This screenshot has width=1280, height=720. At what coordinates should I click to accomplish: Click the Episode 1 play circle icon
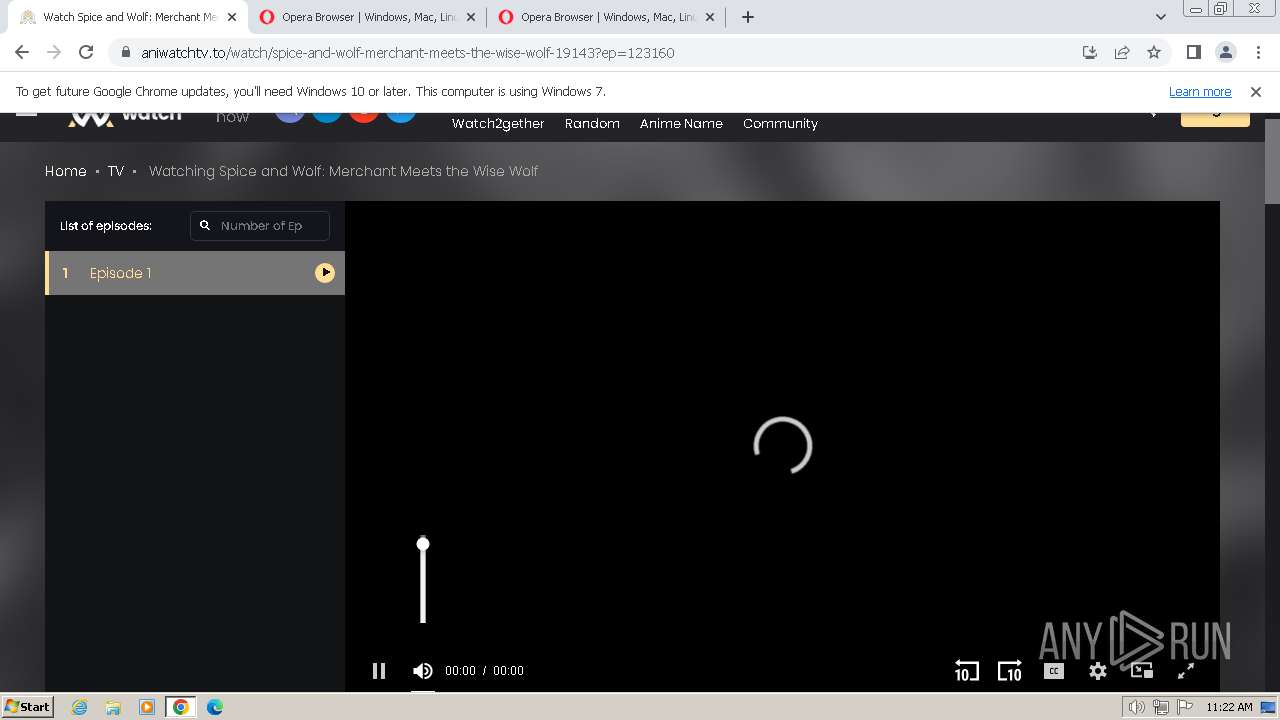pos(325,273)
